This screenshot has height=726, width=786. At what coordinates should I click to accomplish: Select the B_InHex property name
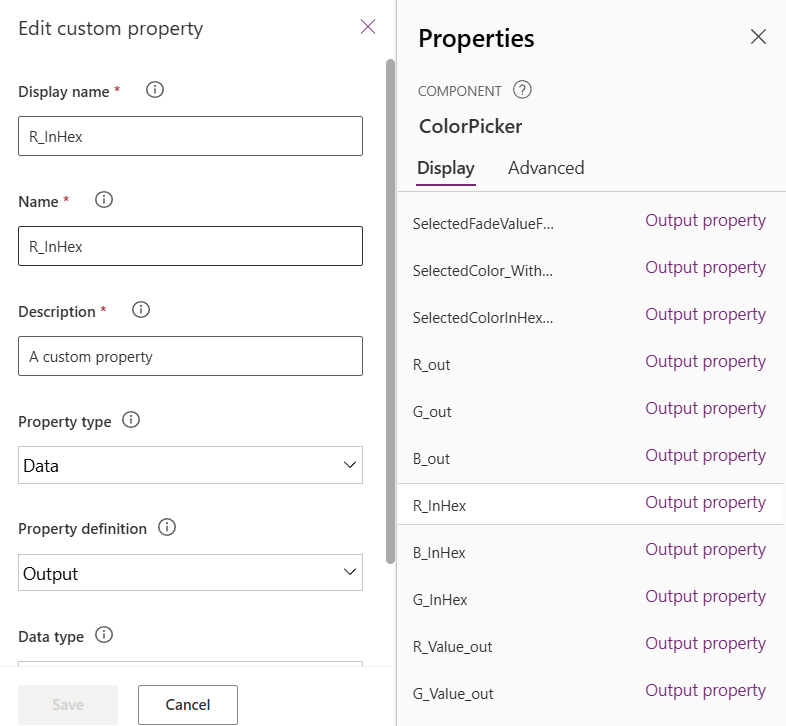[439, 553]
